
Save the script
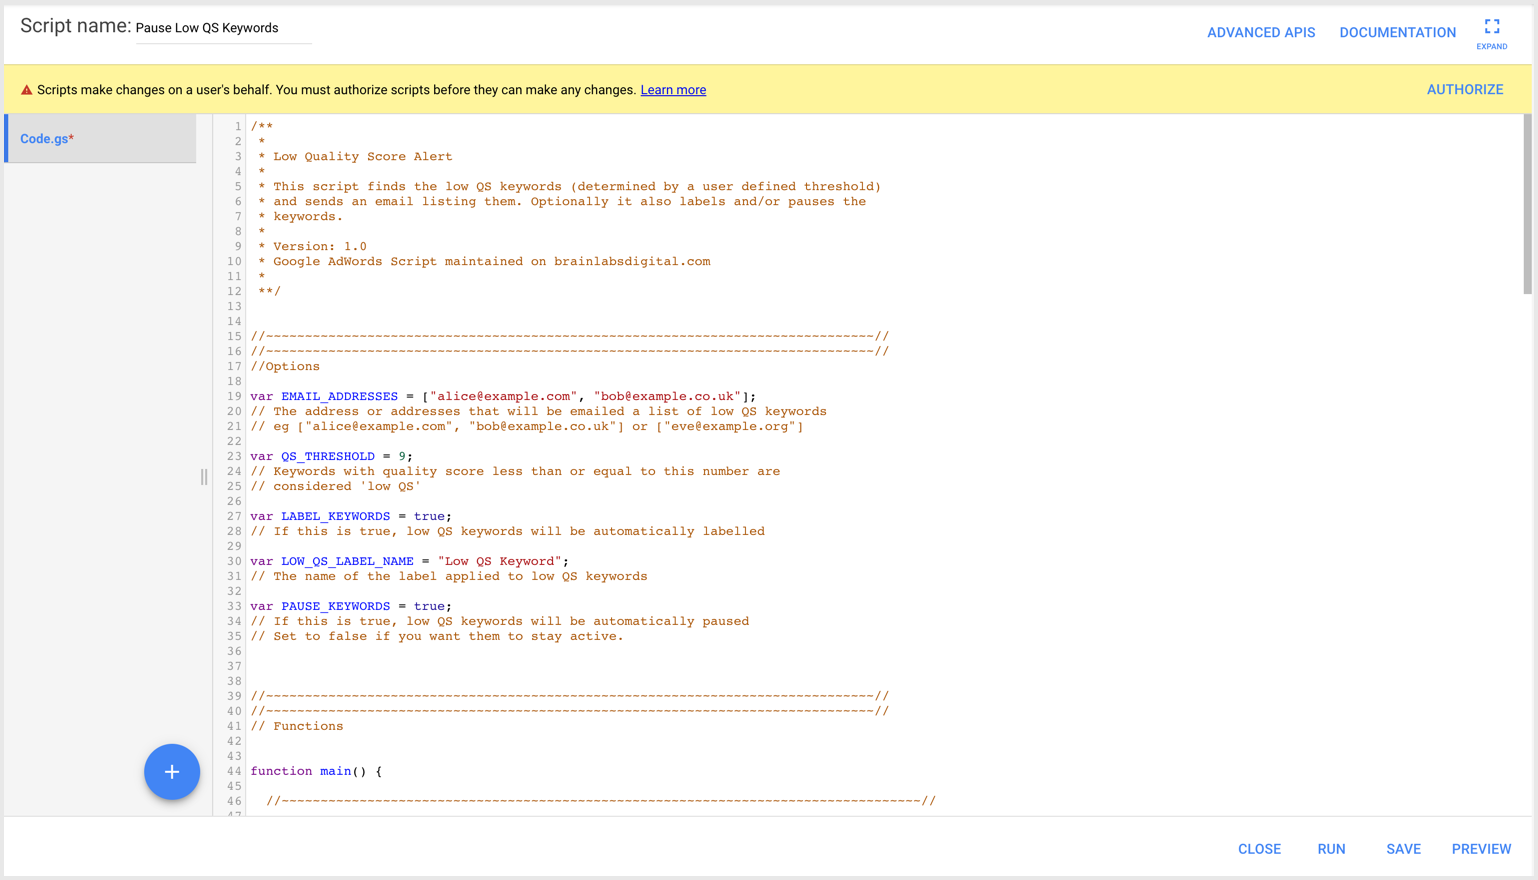tap(1403, 848)
